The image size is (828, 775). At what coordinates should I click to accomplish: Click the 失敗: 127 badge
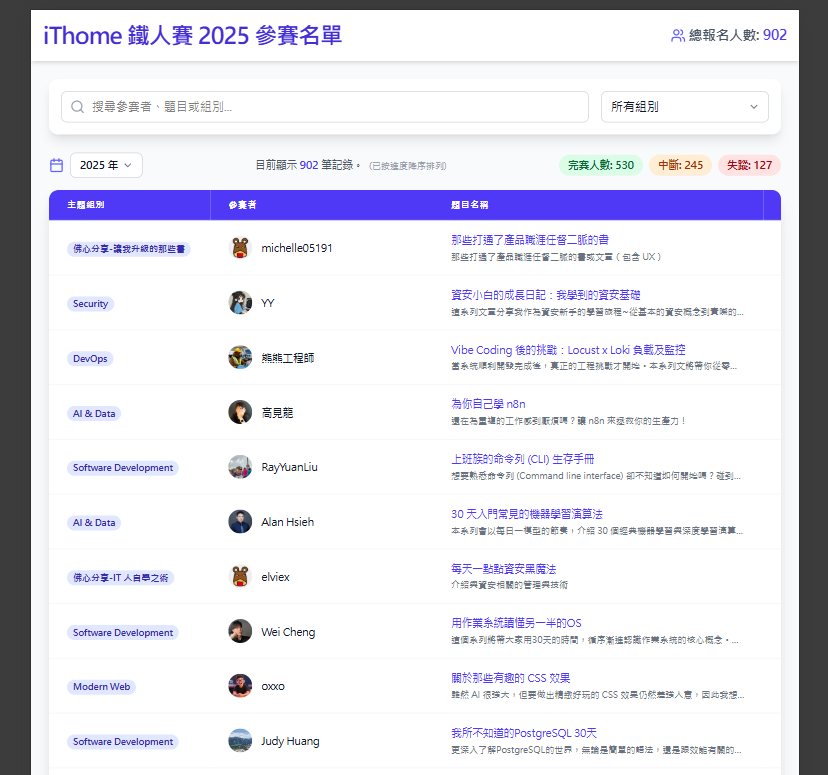click(749, 163)
